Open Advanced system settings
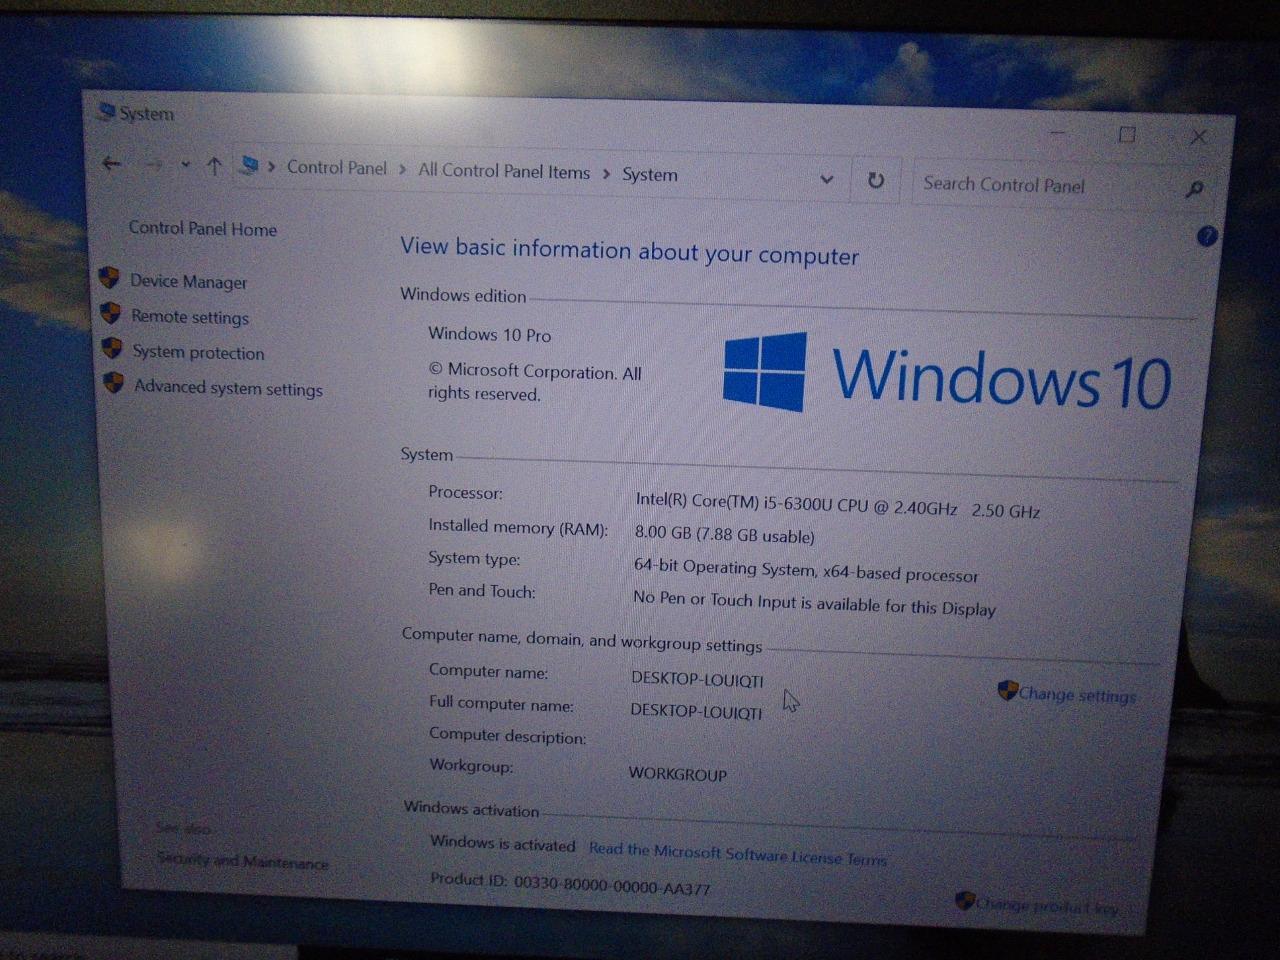 228,388
